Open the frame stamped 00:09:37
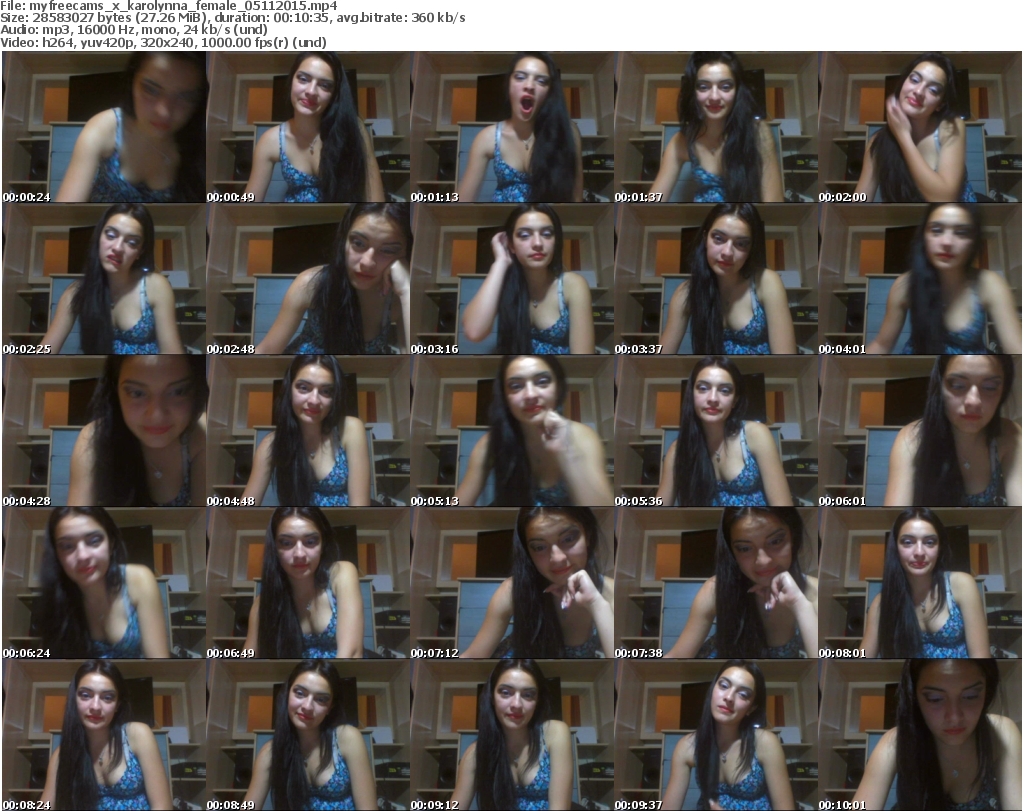This screenshot has width=1024, height=811. pyautogui.click(x=716, y=735)
